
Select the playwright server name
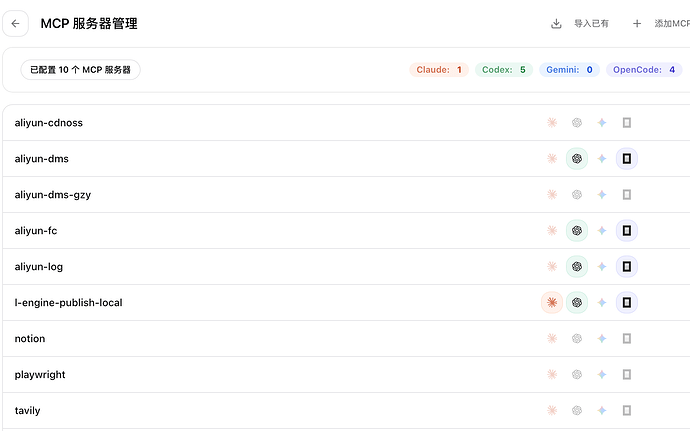40,375
